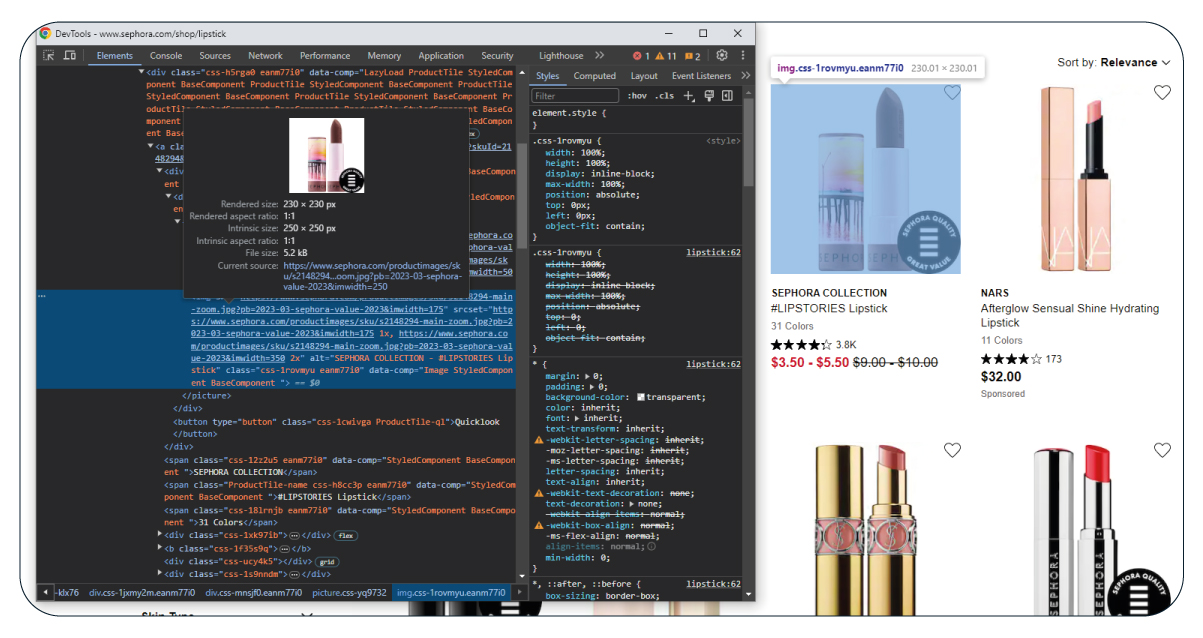Open the Security tab
The image size is (1203, 638).
[x=497, y=56]
